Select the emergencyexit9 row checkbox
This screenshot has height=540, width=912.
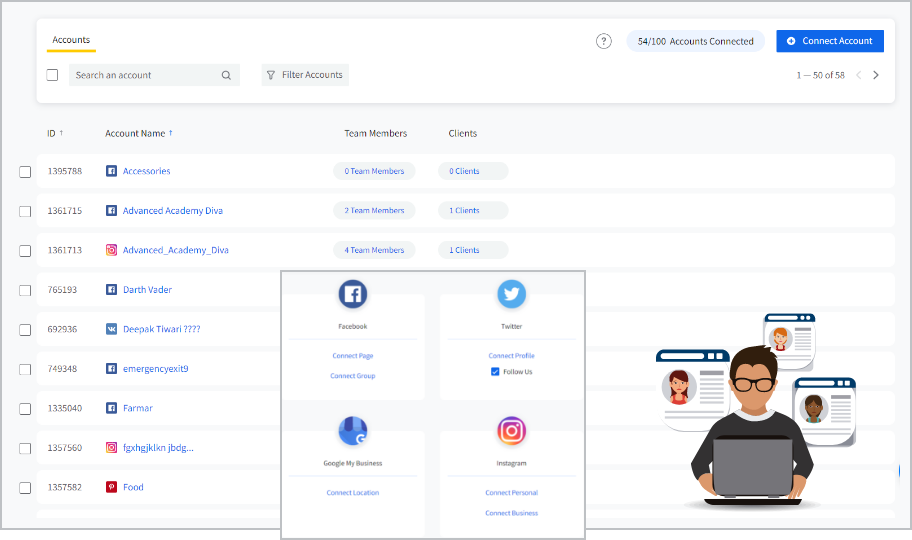pyautogui.click(x=25, y=370)
